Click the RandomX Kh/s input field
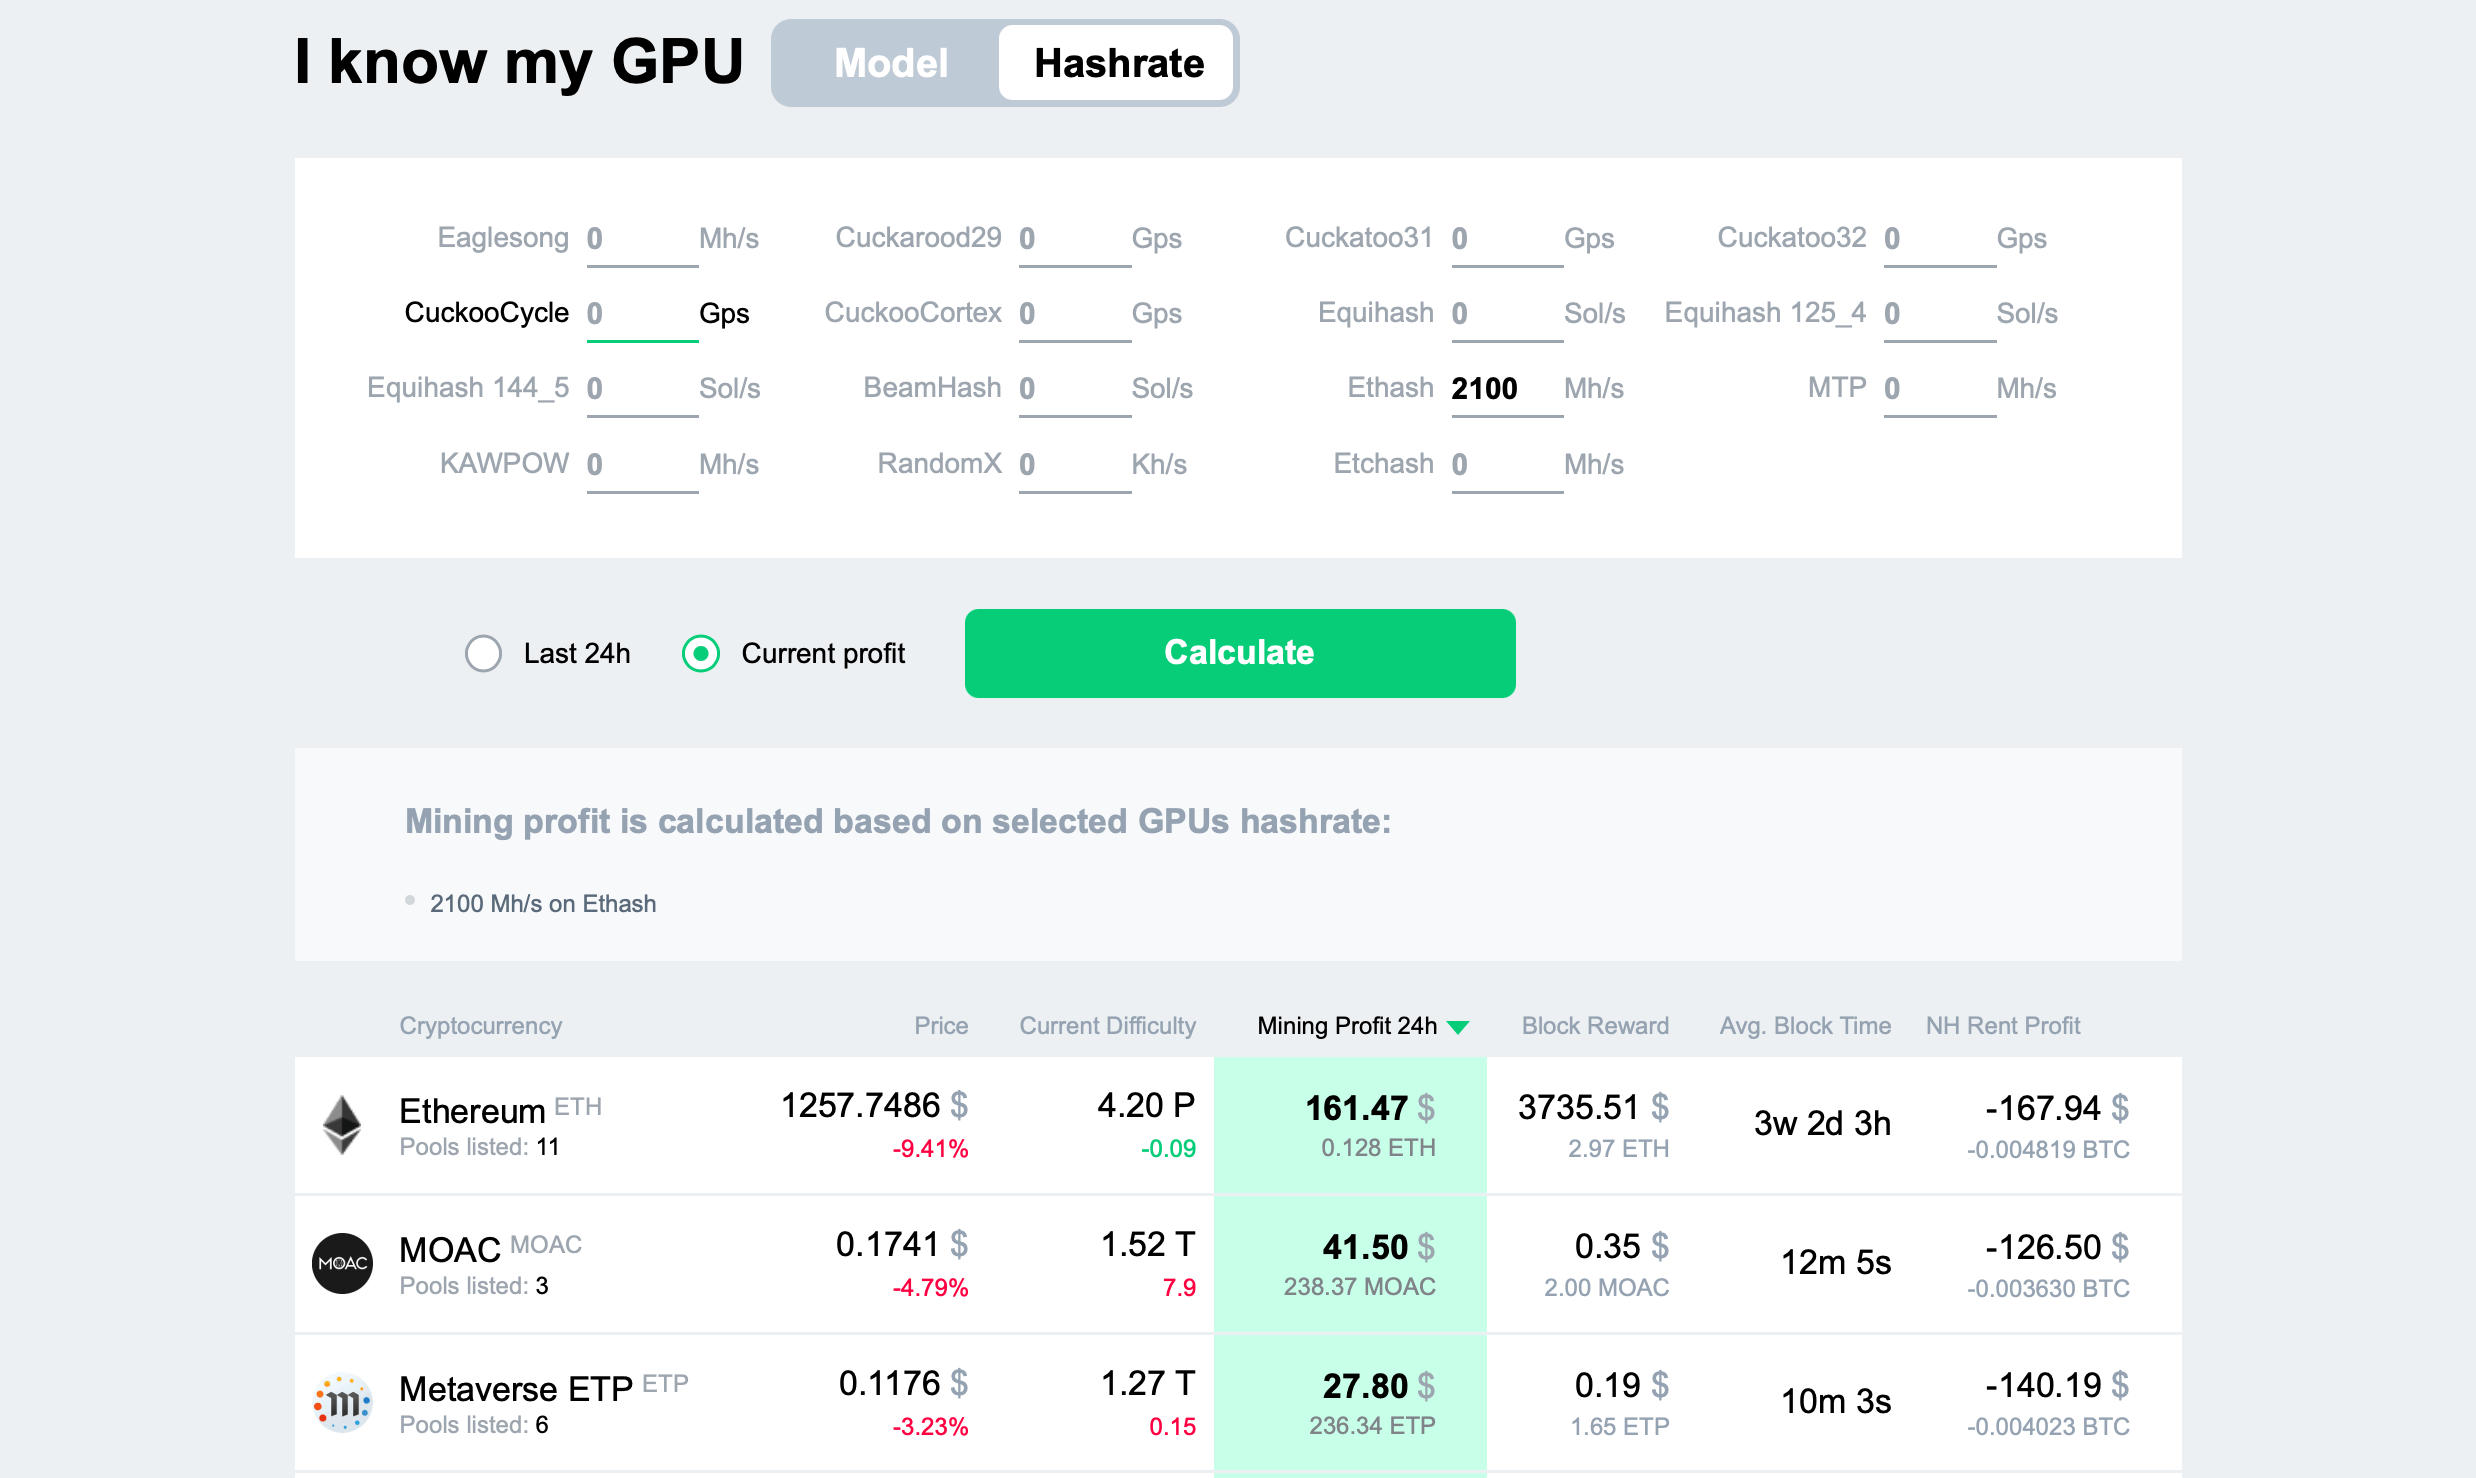 pyautogui.click(x=1073, y=465)
